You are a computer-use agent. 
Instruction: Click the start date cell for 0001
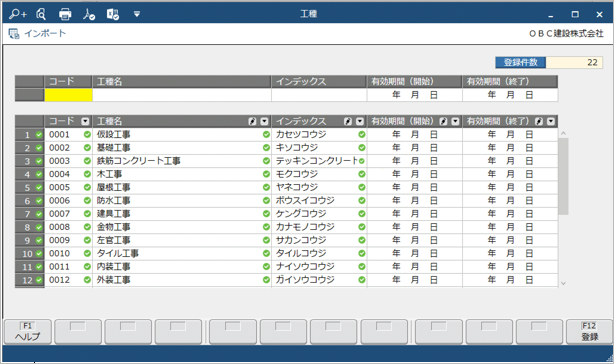point(415,135)
